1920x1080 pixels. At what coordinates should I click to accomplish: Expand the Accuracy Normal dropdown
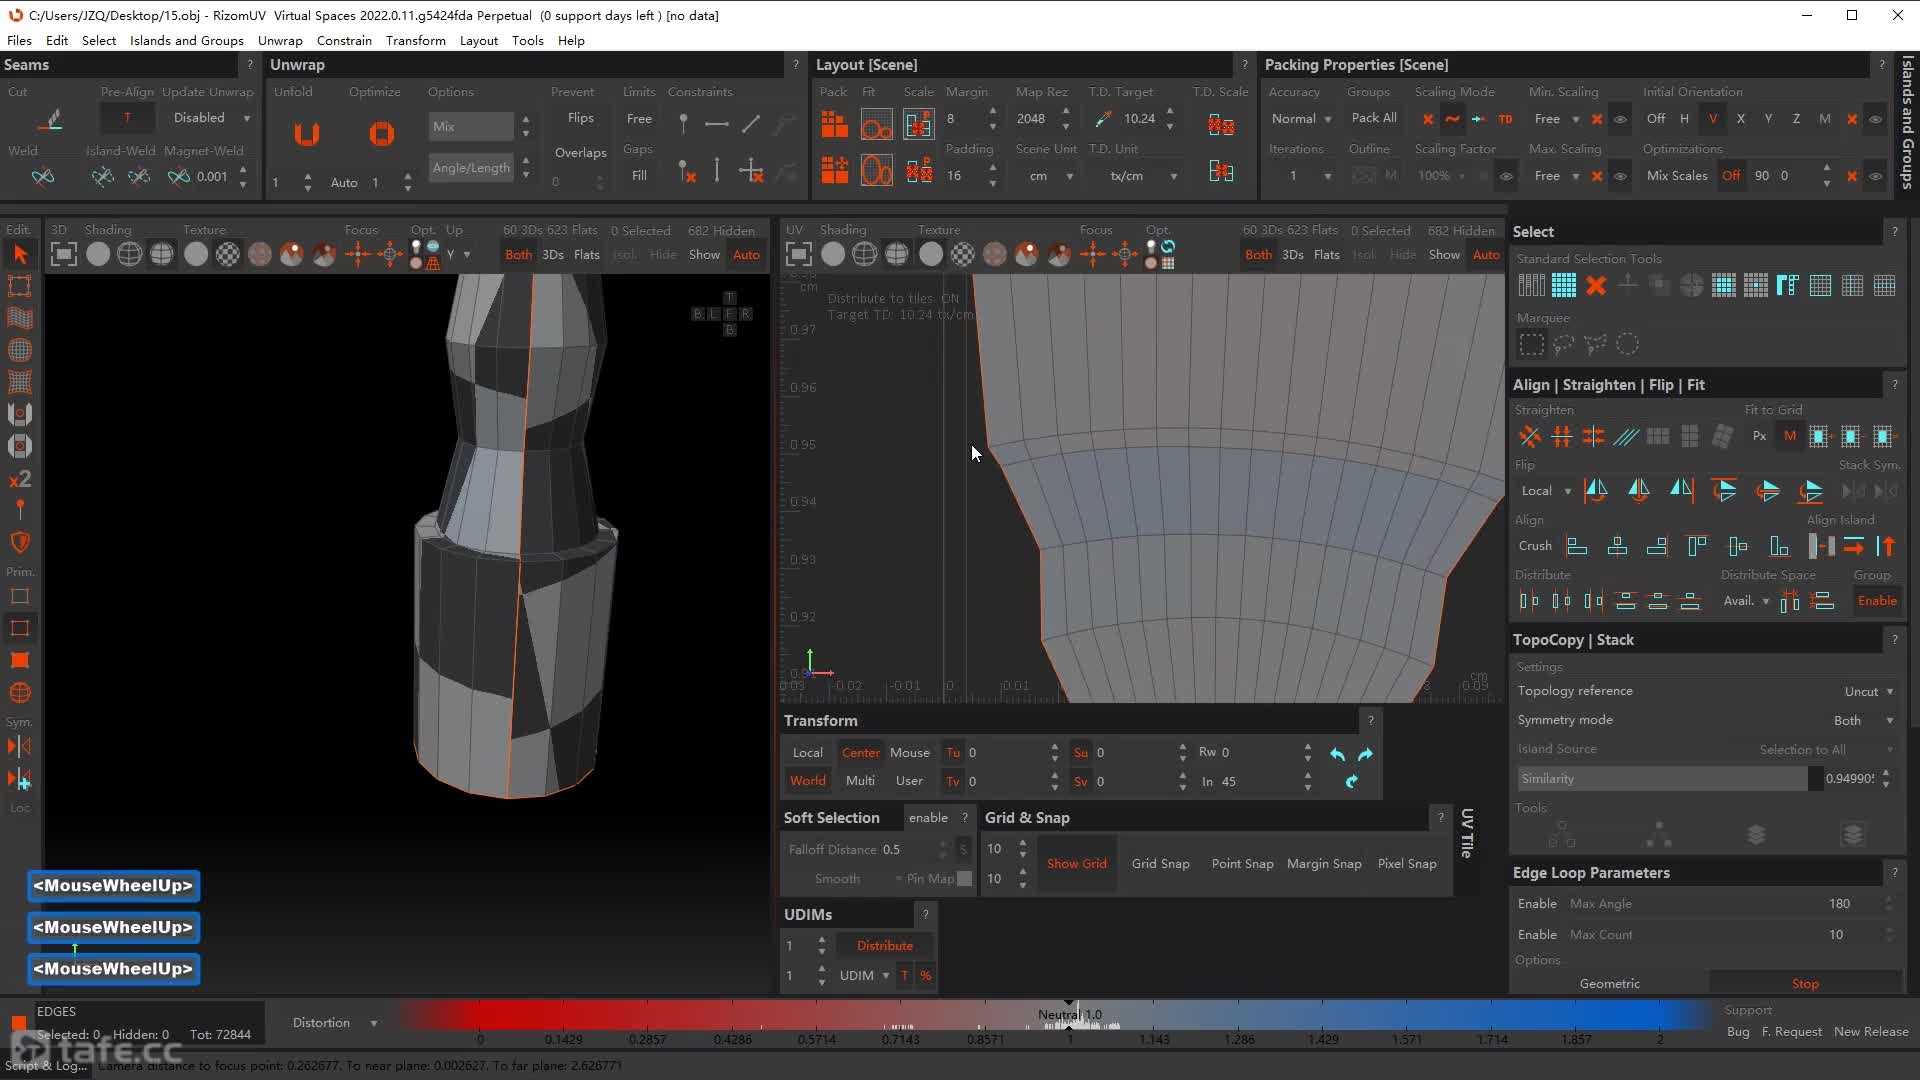pos(1300,119)
